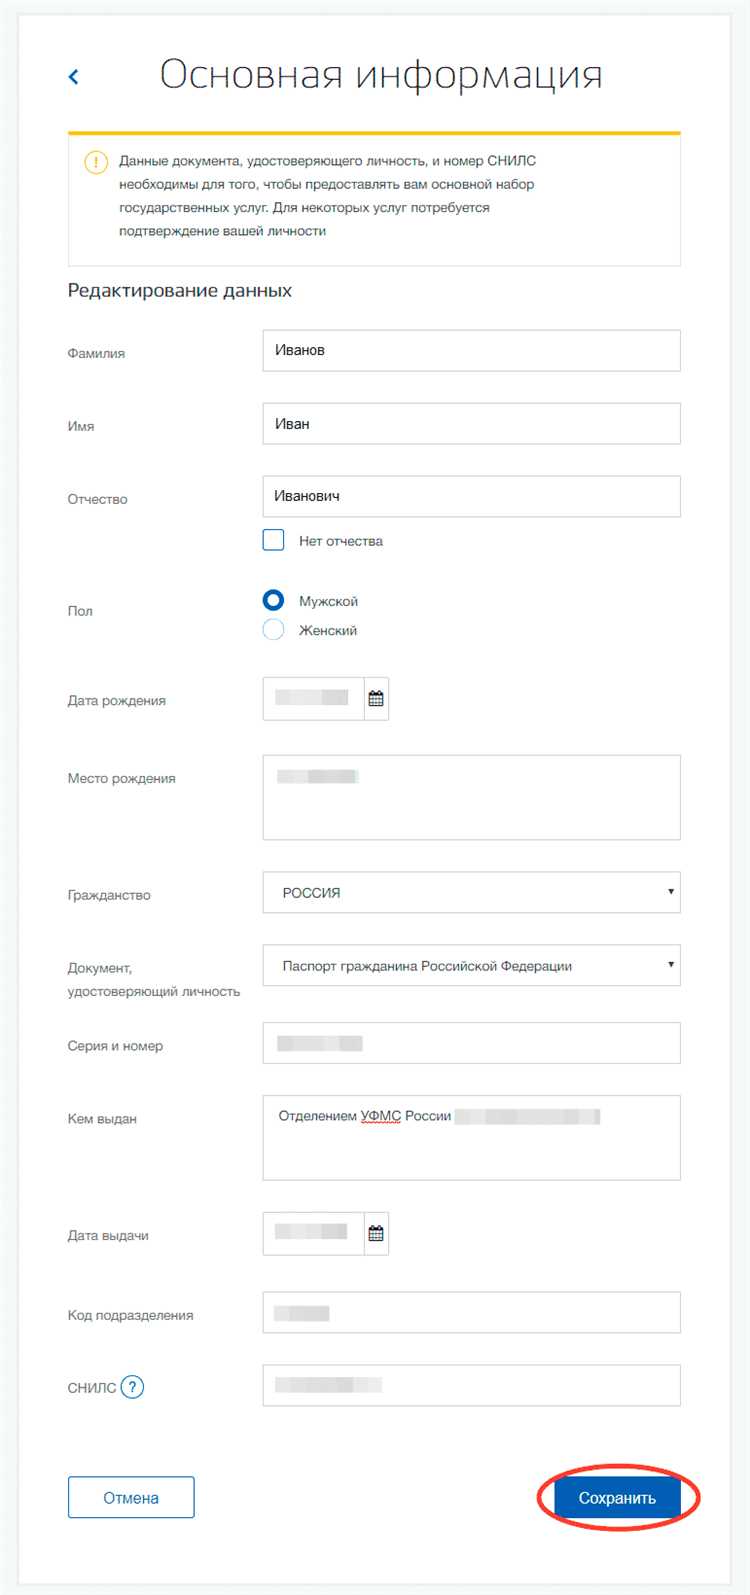Check the 'Нет отчества' checkbox
The height and width of the screenshot is (1595, 750).
tap(273, 541)
